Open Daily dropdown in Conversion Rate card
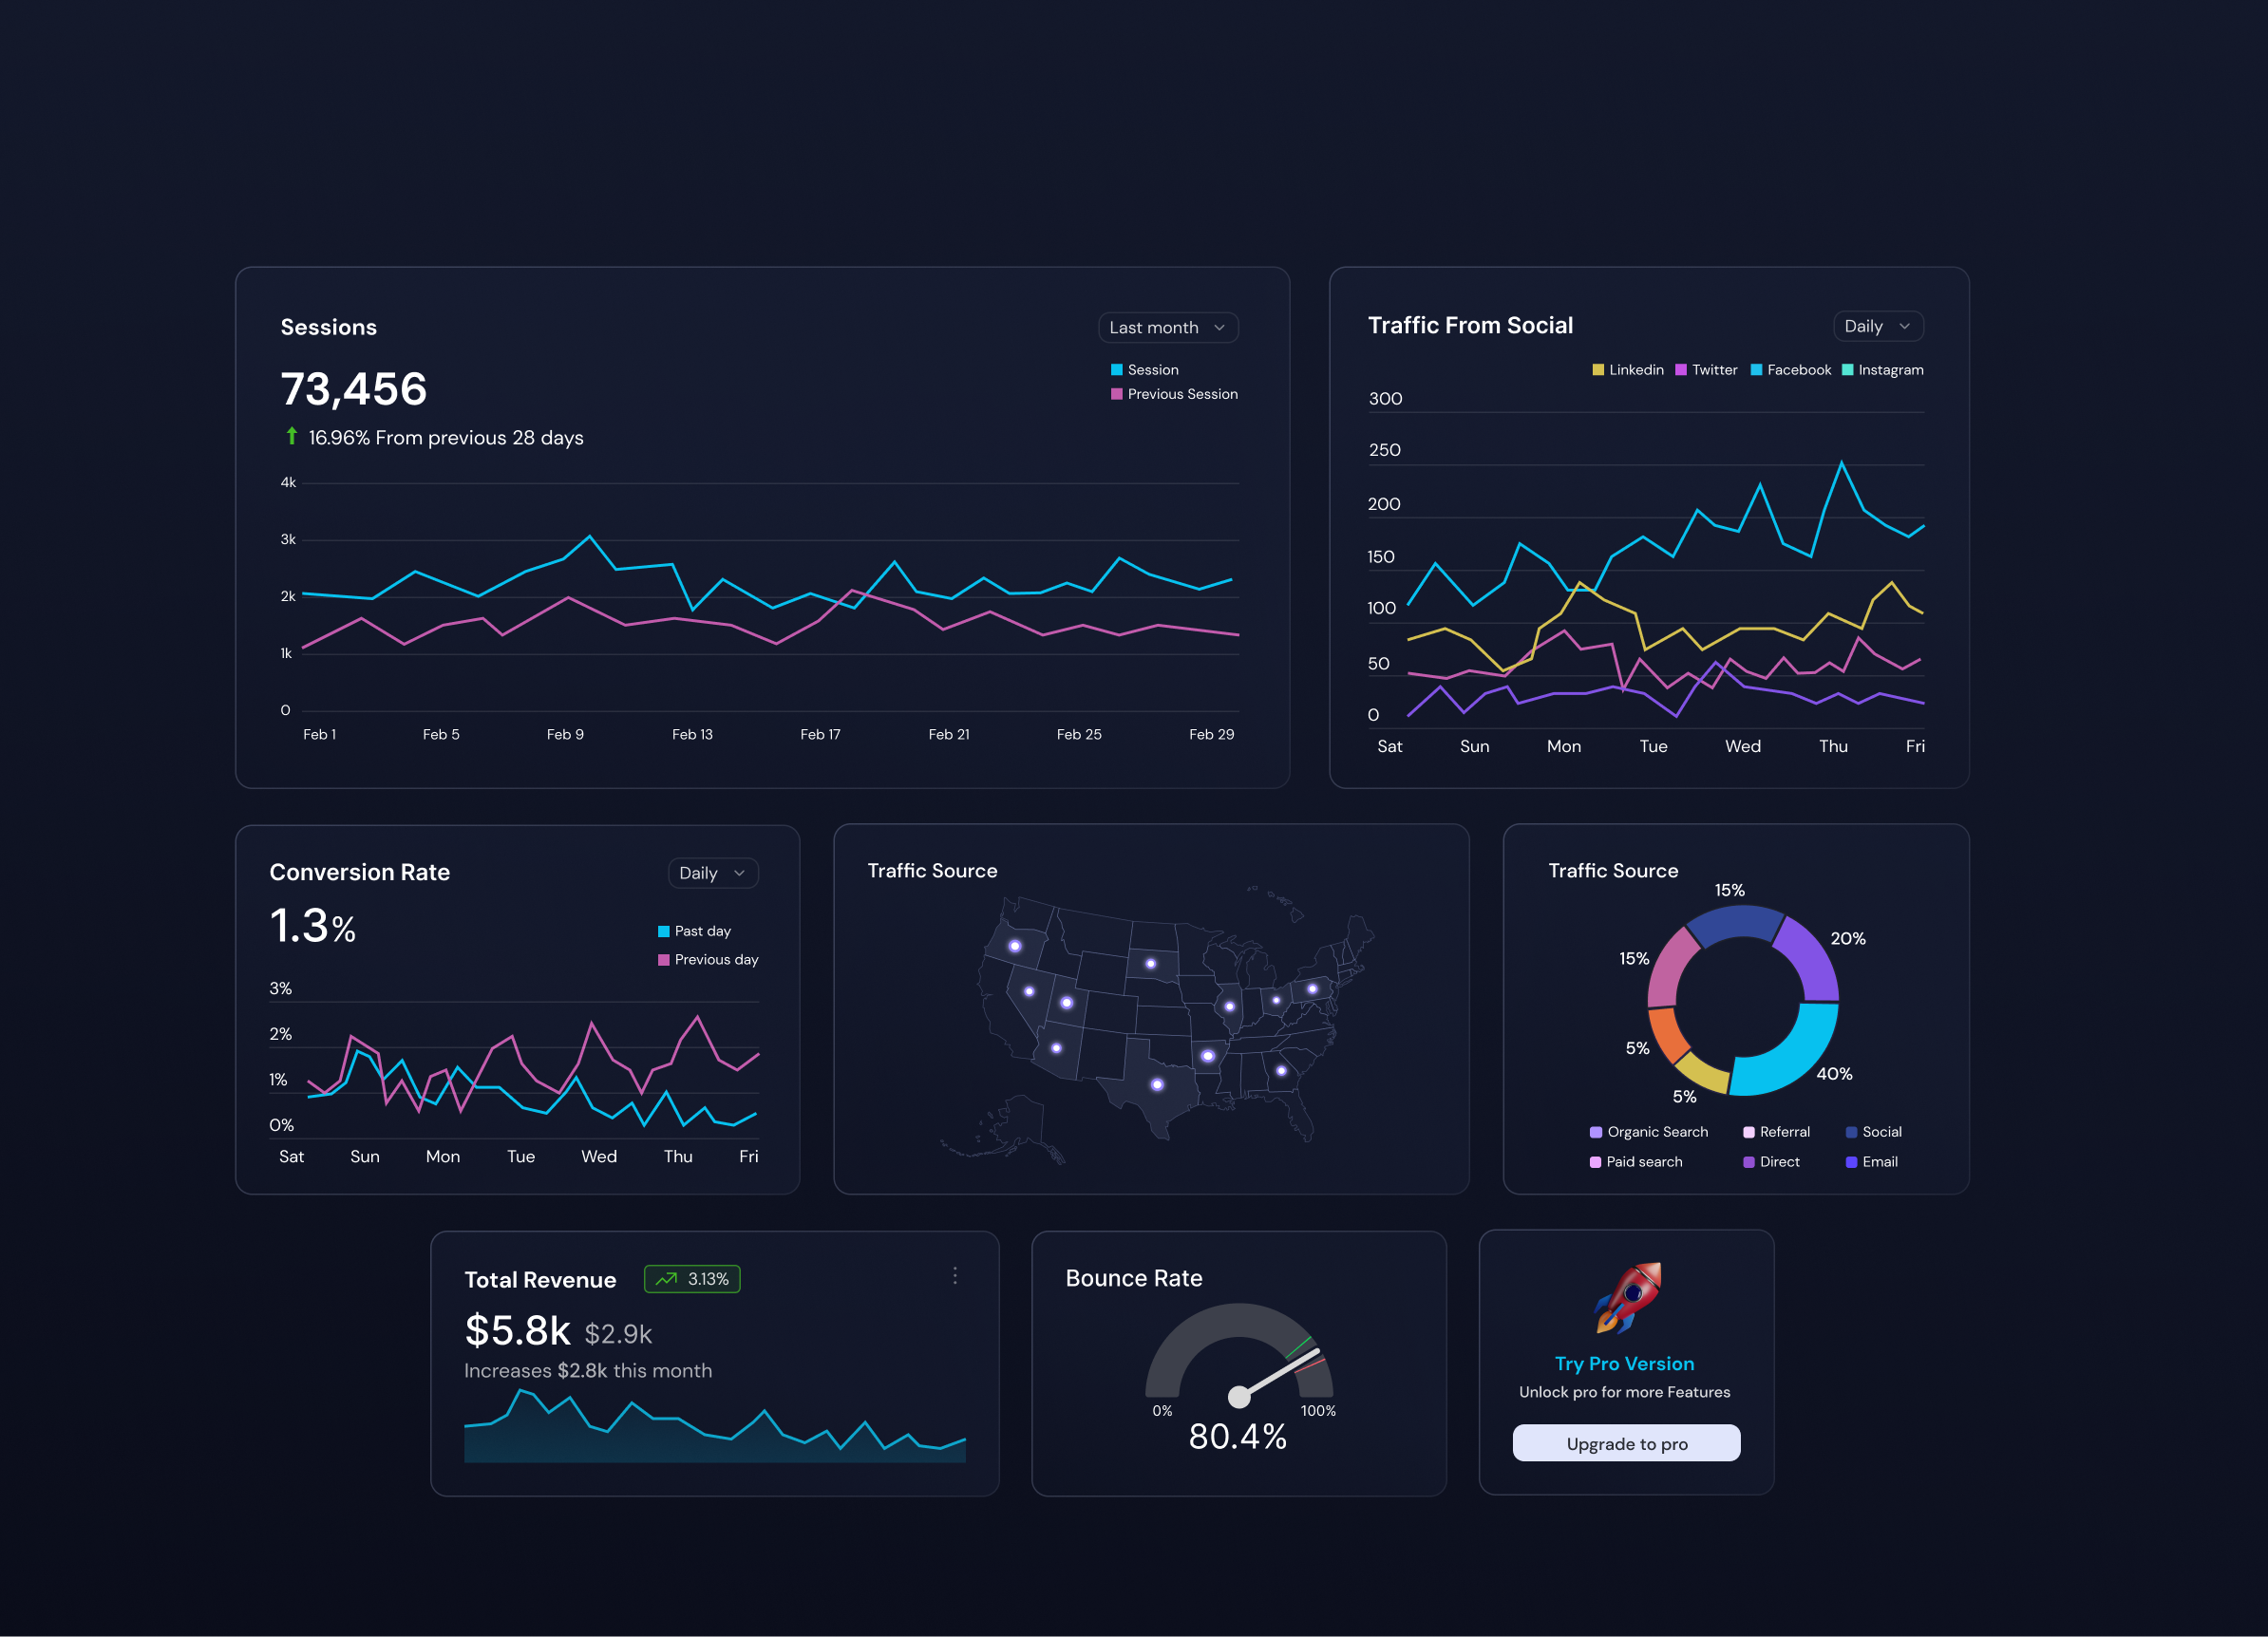This screenshot has height=1637, width=2268. pyautogui.click(x=712, y=873)
